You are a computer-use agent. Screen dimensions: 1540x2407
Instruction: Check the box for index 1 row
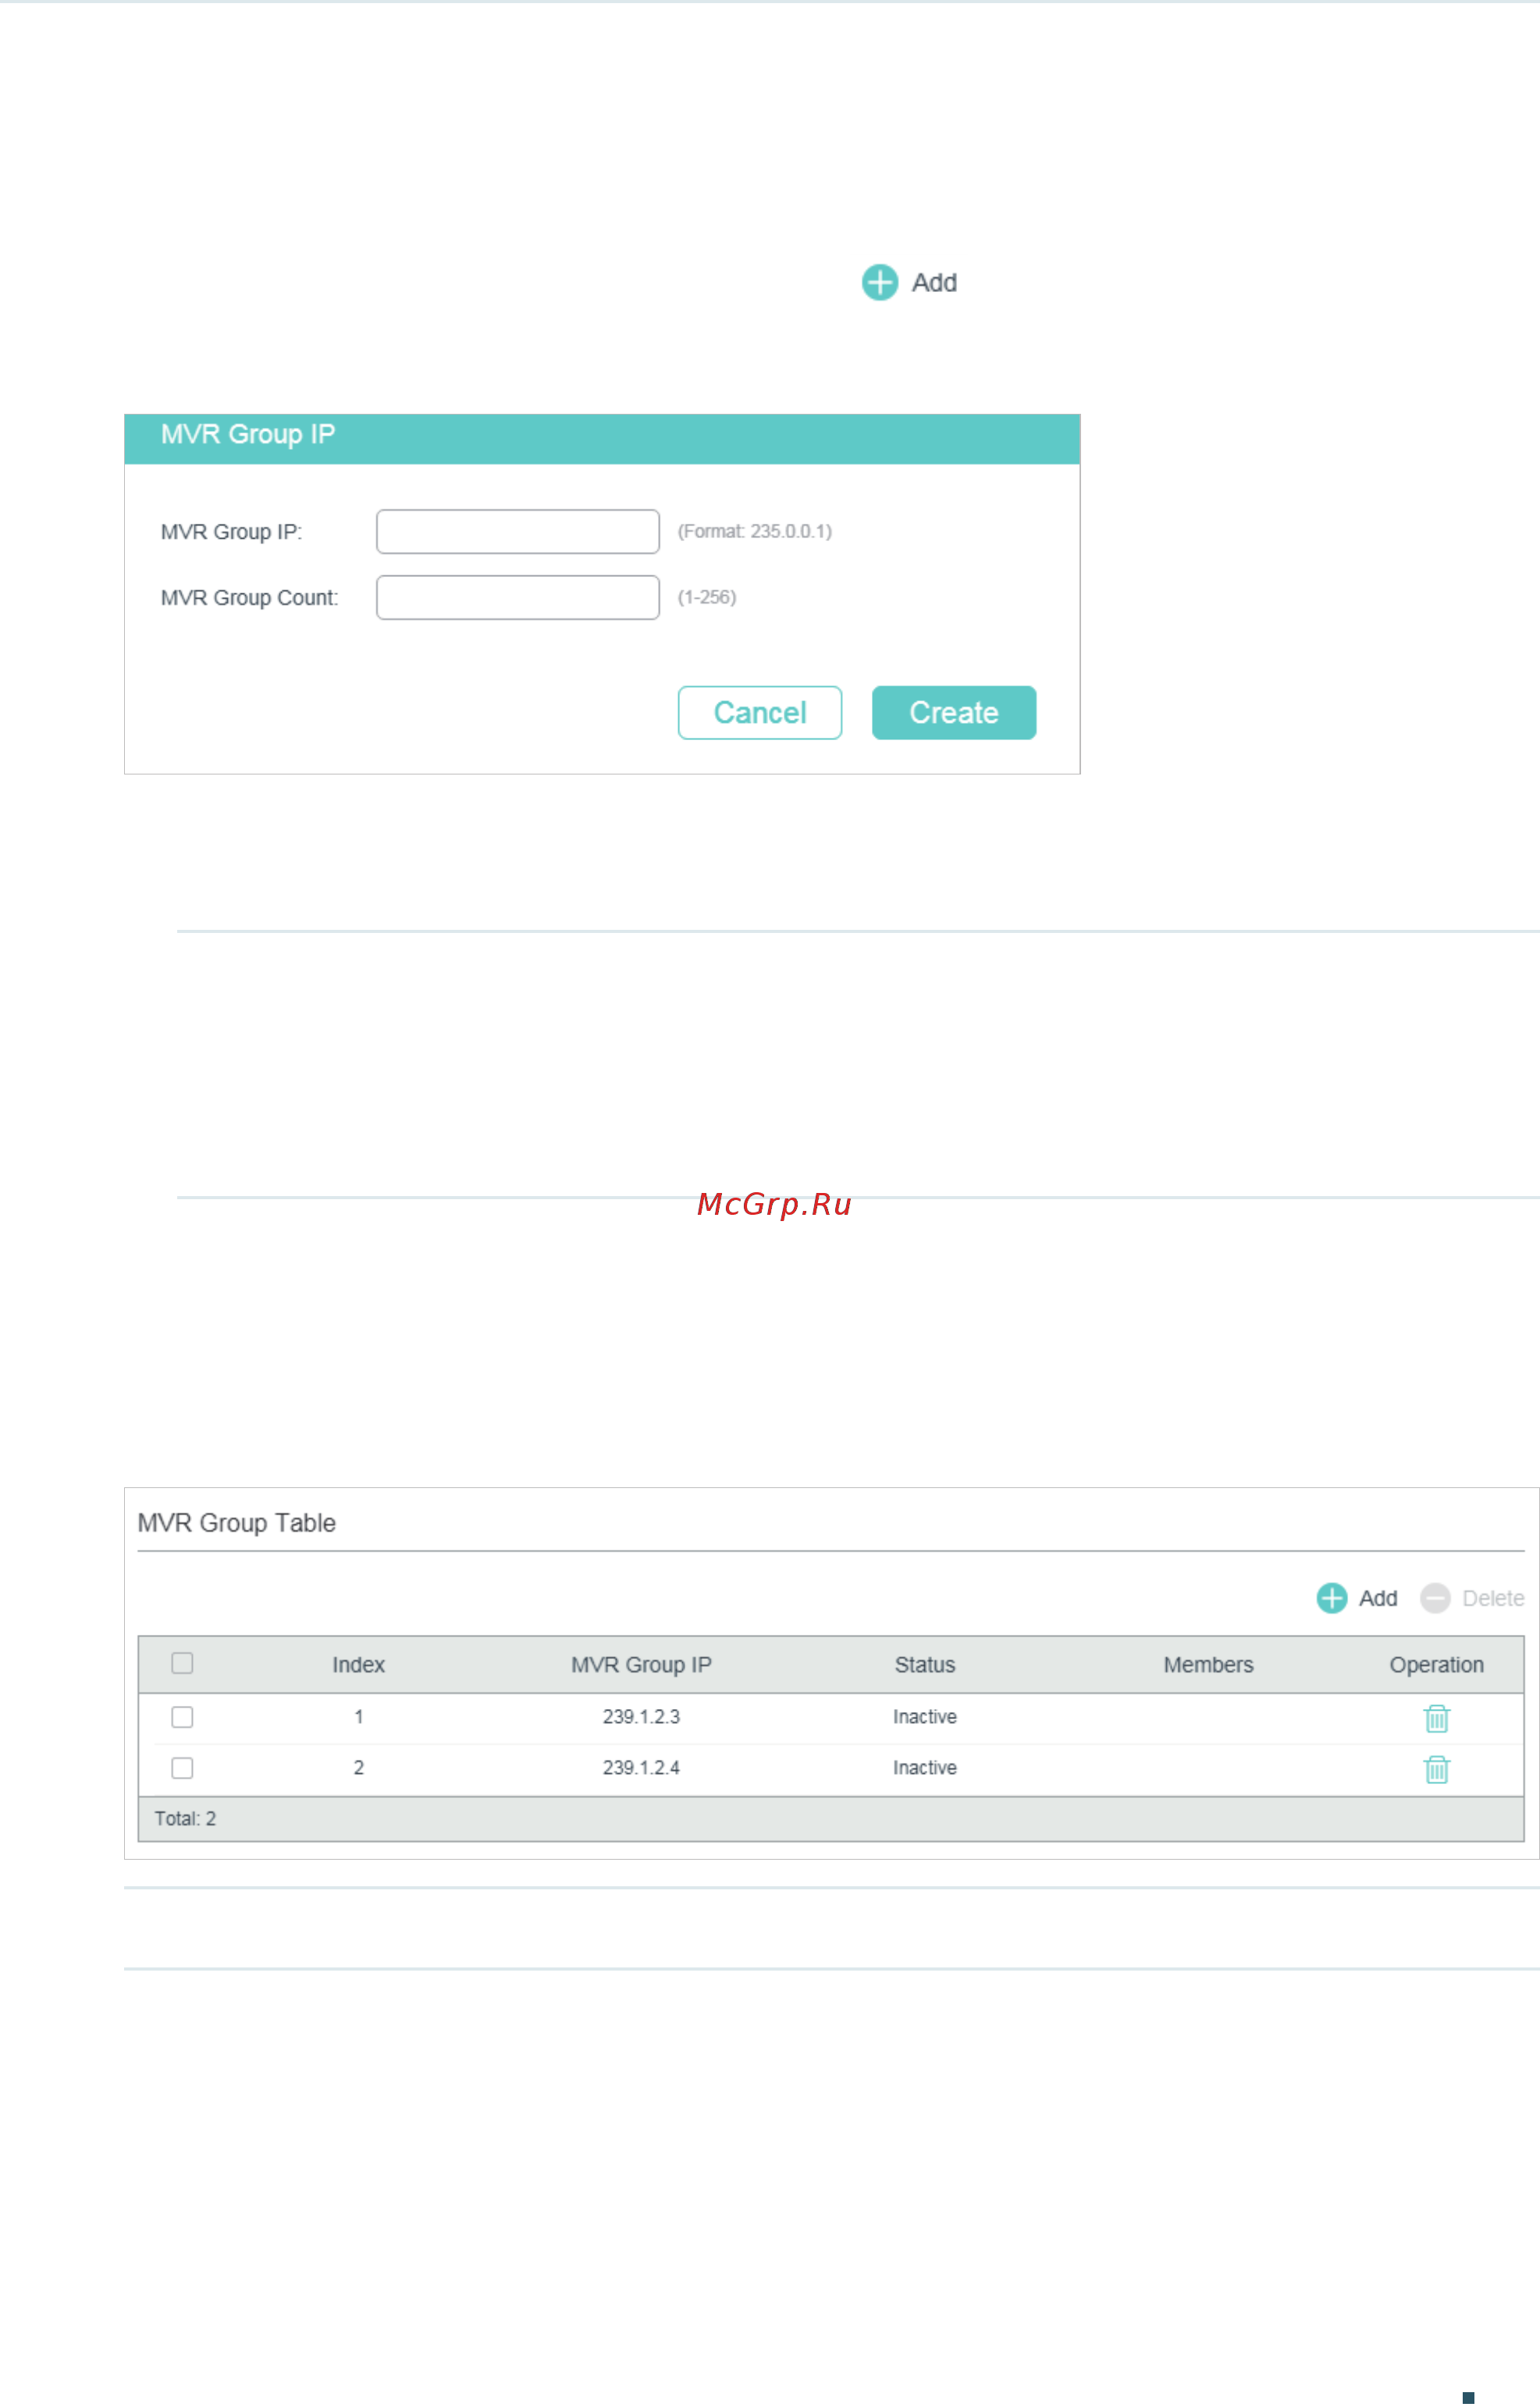tap(182, 1718)
